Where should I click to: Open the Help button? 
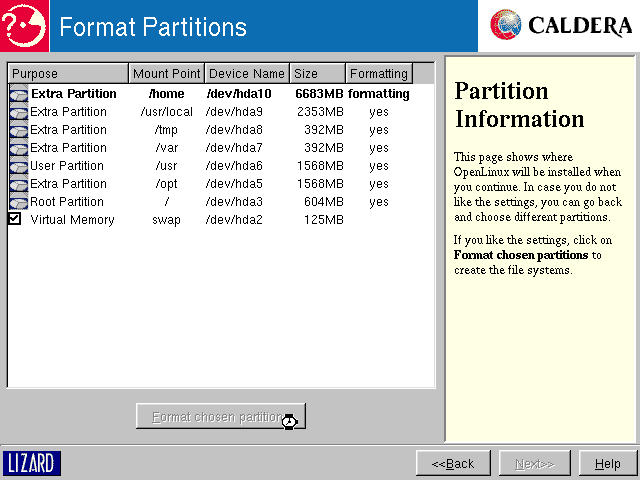coord(607,464)
